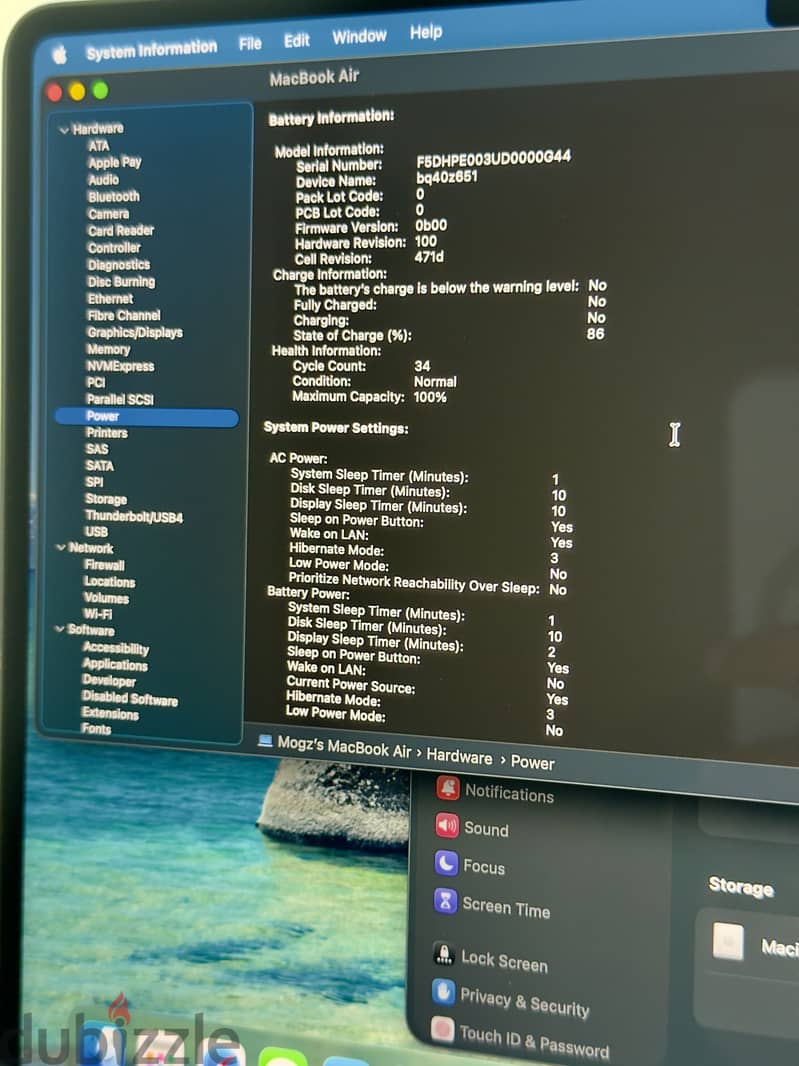Click Power in the path bar
The width and height of the screenshot is (799, 1066).
click(x=532, y=763)
